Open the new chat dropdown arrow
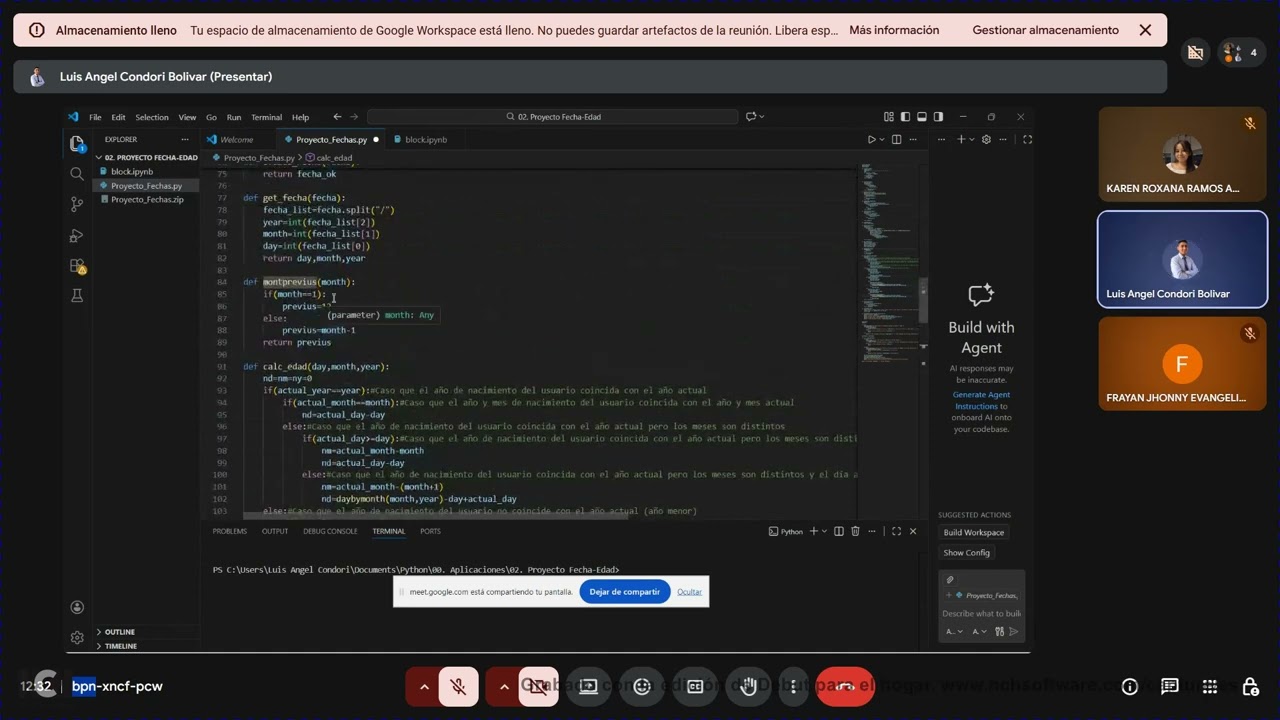This screenshot has height=720, width=1280. (972, 139)
